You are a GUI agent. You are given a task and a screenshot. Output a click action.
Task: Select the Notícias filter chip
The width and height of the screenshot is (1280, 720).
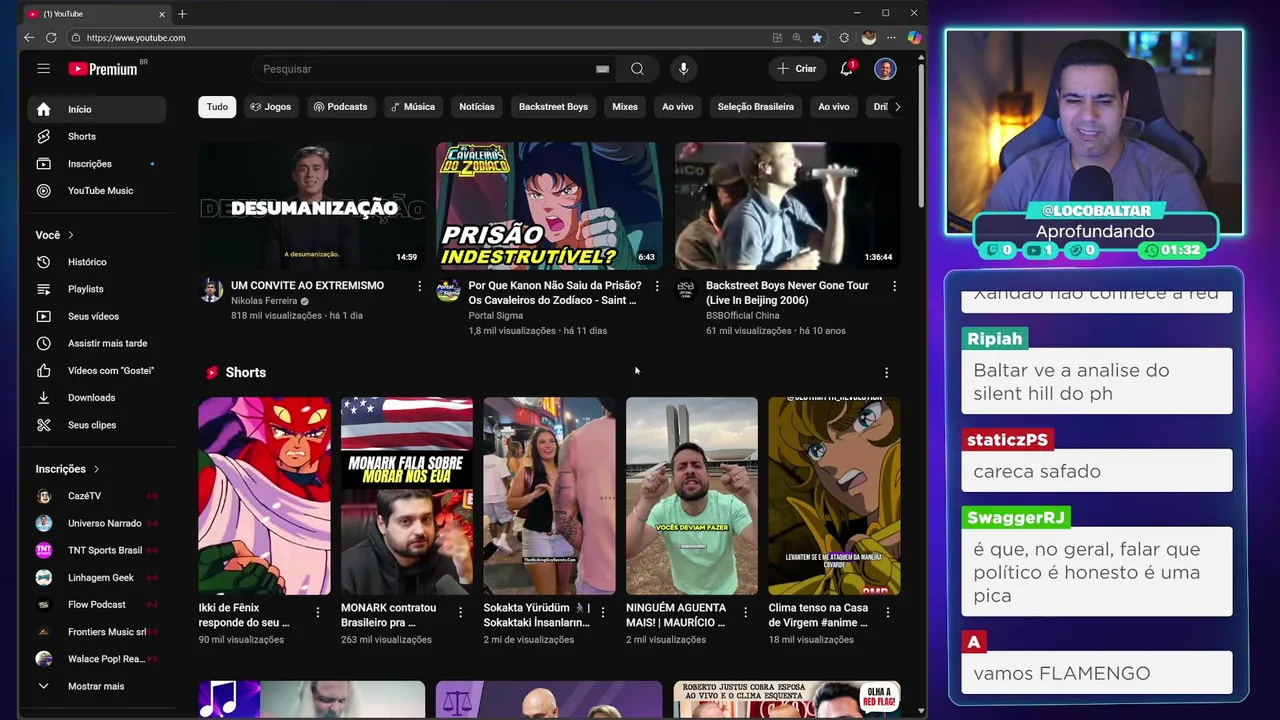tap(477, 107)
